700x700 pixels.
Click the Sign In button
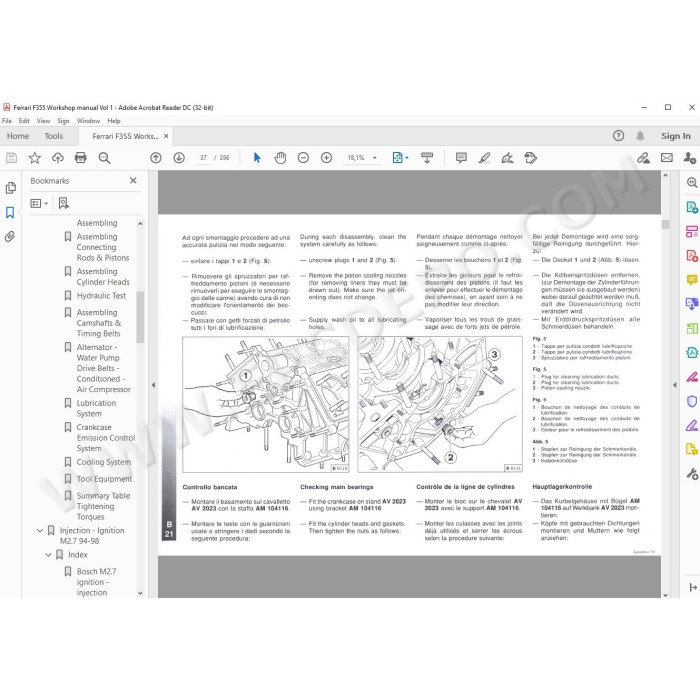[x=676, y=136]
